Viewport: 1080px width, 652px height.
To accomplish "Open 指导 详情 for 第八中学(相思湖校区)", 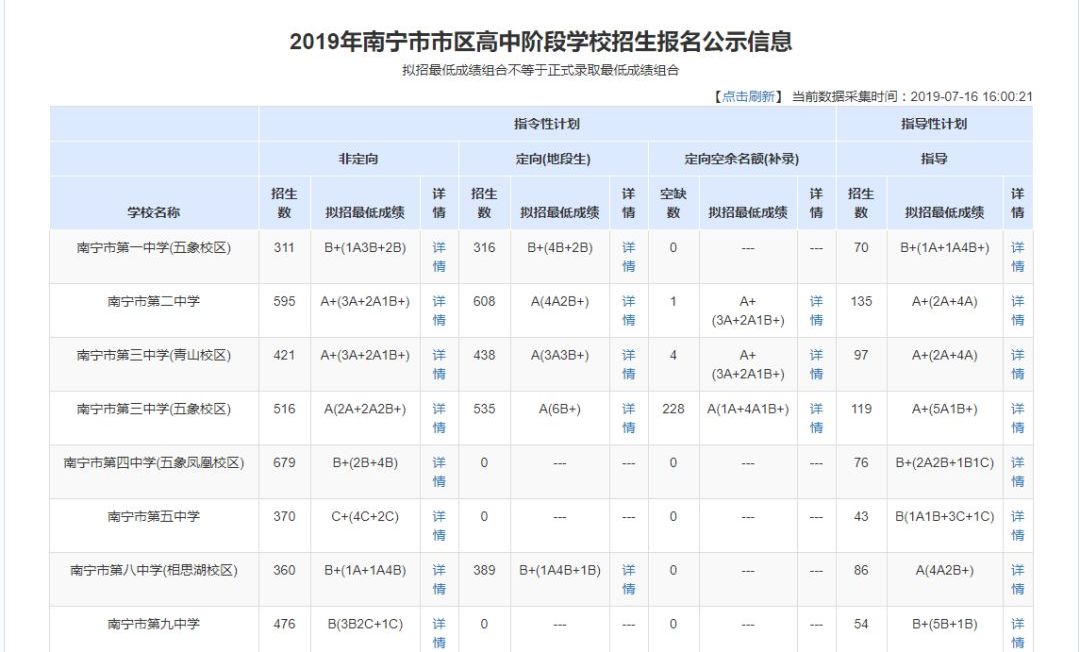I will pos(1017,579).
